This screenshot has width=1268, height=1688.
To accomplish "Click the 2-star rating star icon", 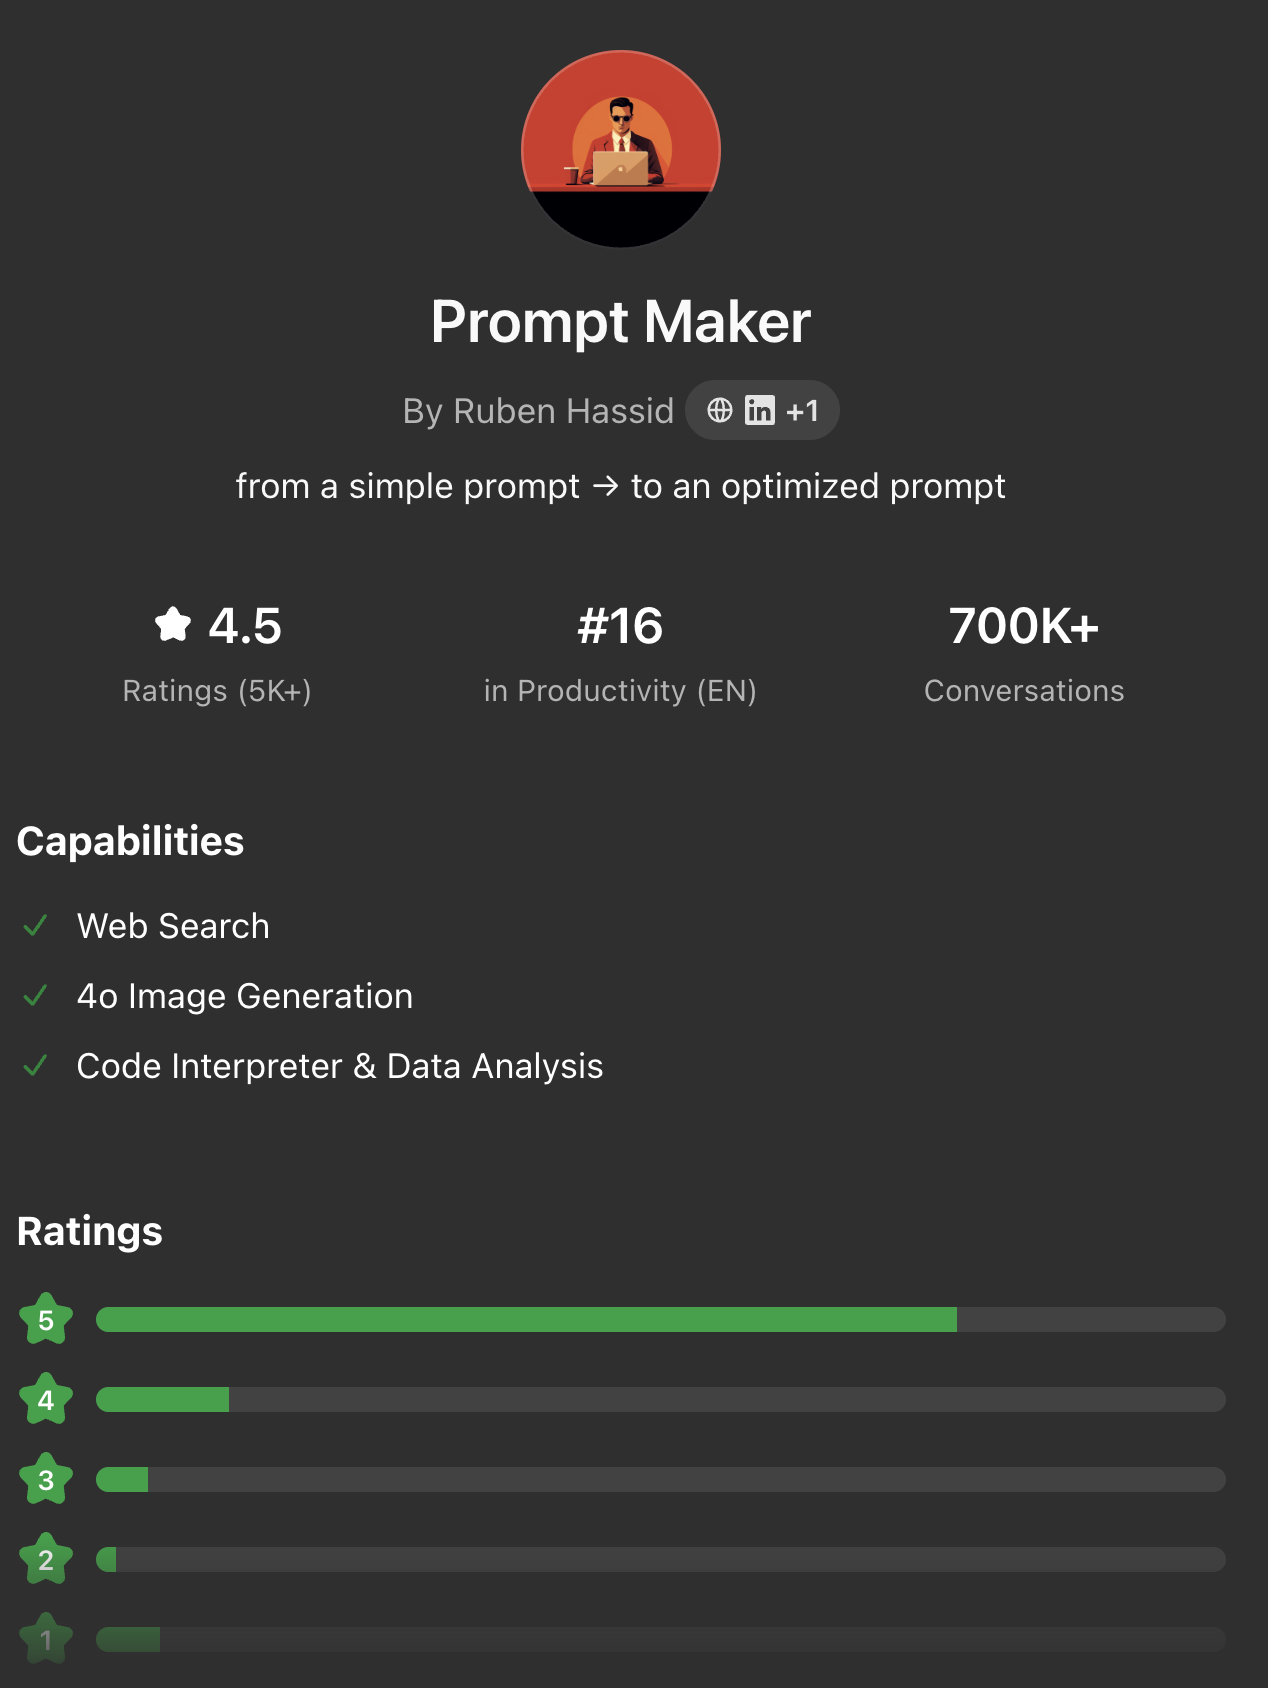I will pos(46,1558).
